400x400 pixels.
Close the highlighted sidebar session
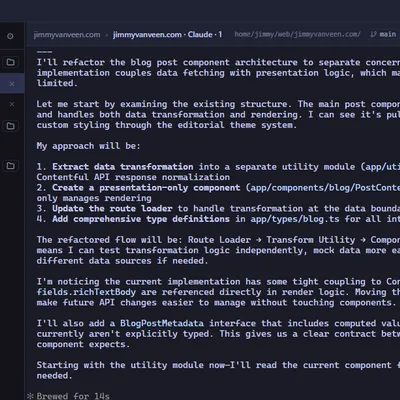point(12,84)
